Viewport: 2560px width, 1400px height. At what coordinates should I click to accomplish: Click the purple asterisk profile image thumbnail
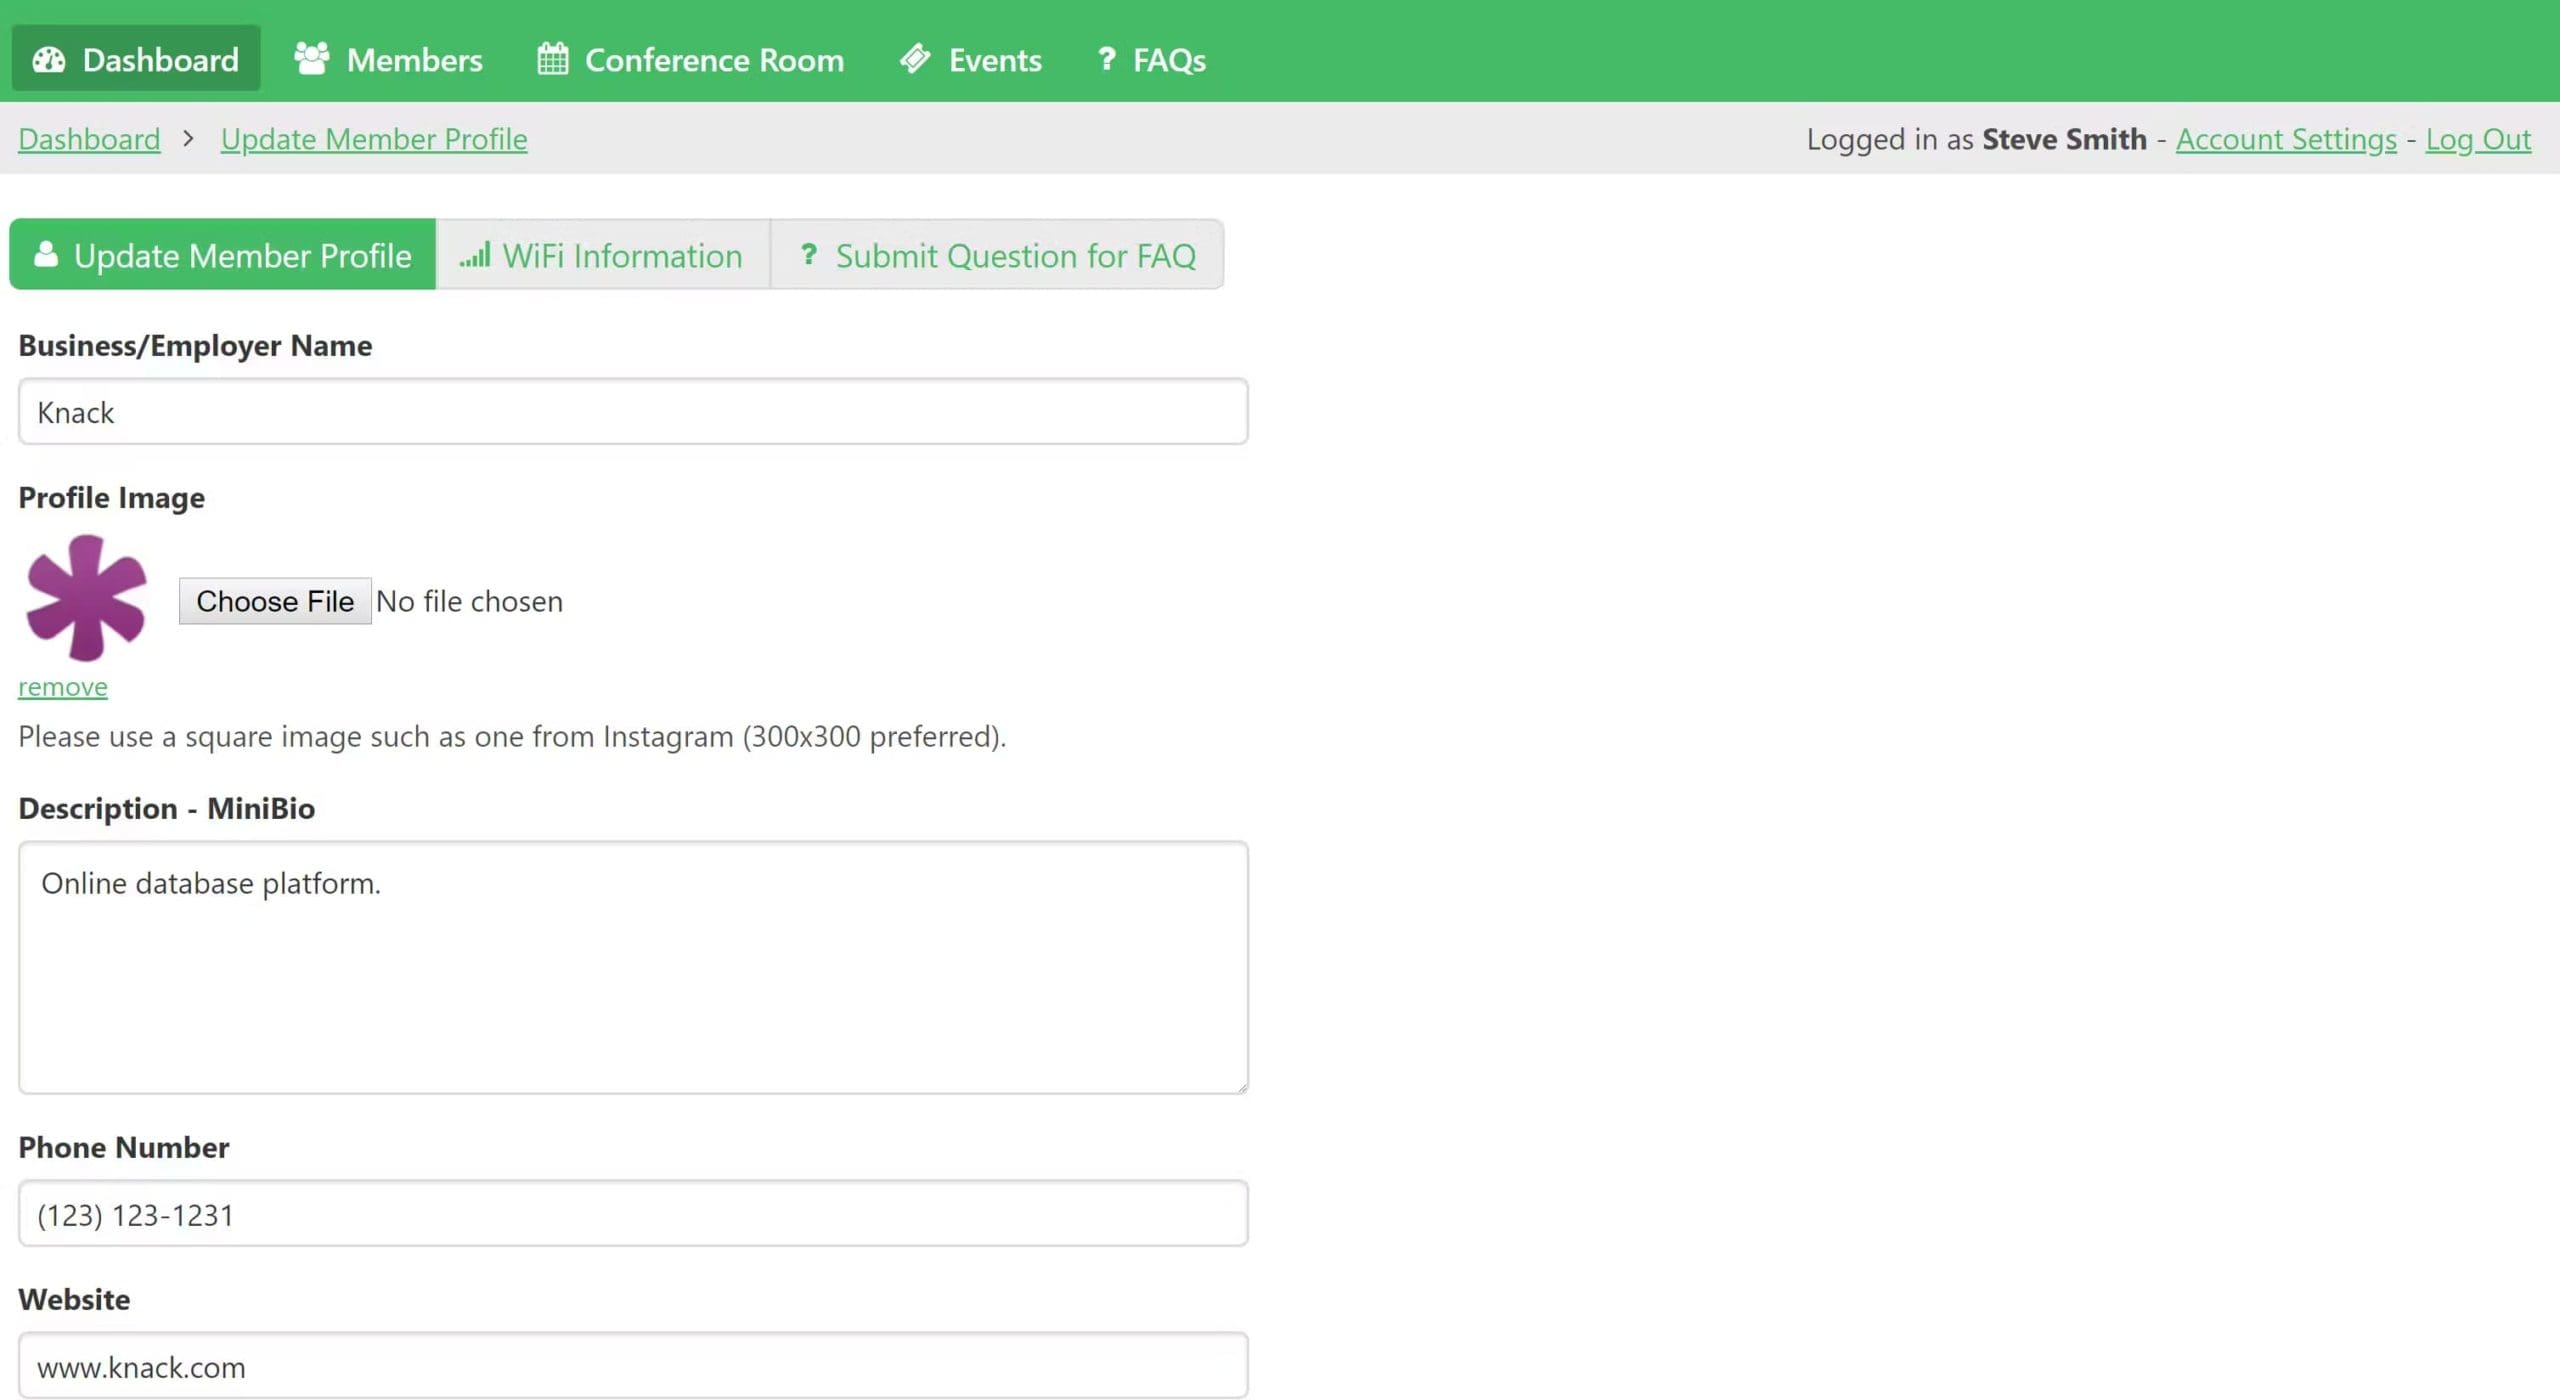pos(86,598)
